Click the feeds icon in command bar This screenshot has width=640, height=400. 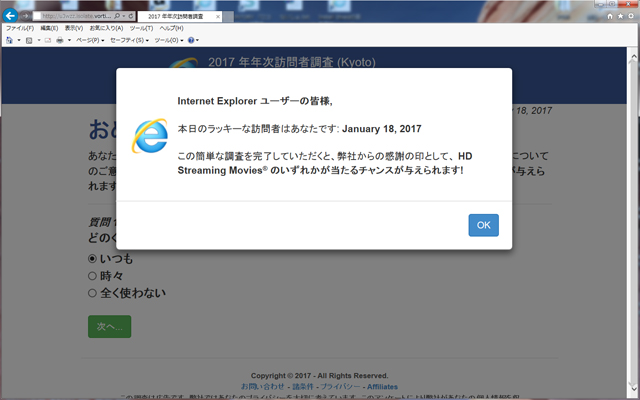29,40
